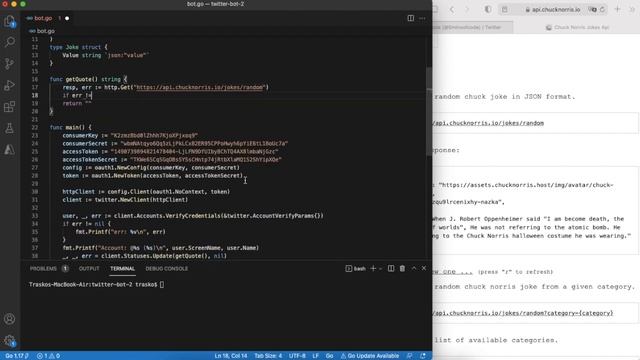Screen dimensions: 640x360
Task: Close the terminal panel
Action: pos(424,268)
